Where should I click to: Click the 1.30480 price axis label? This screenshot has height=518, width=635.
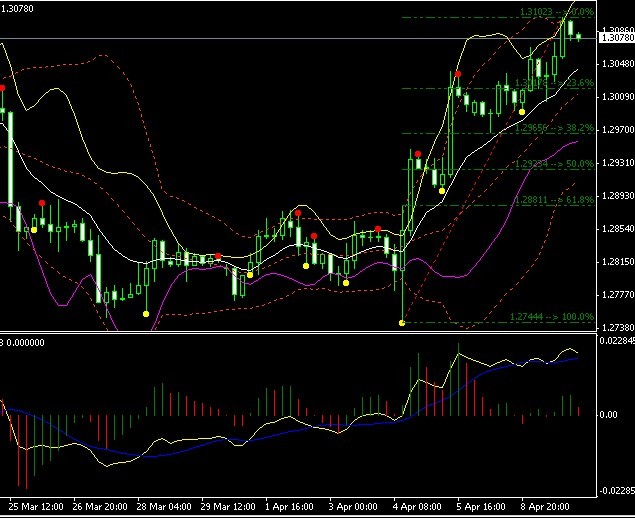[x=618, y=64]
